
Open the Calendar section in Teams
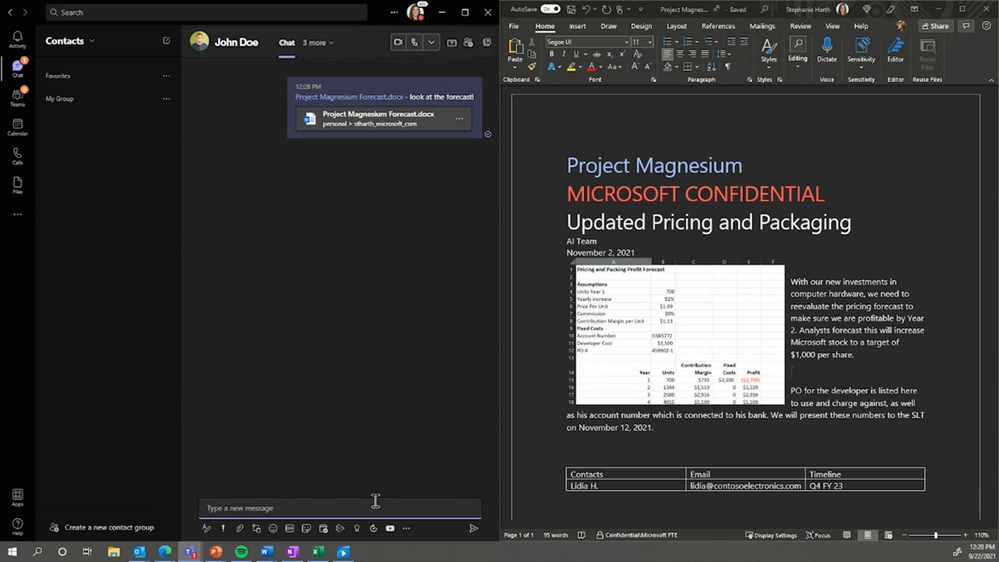pyautogui.click(x=17, y=127)
